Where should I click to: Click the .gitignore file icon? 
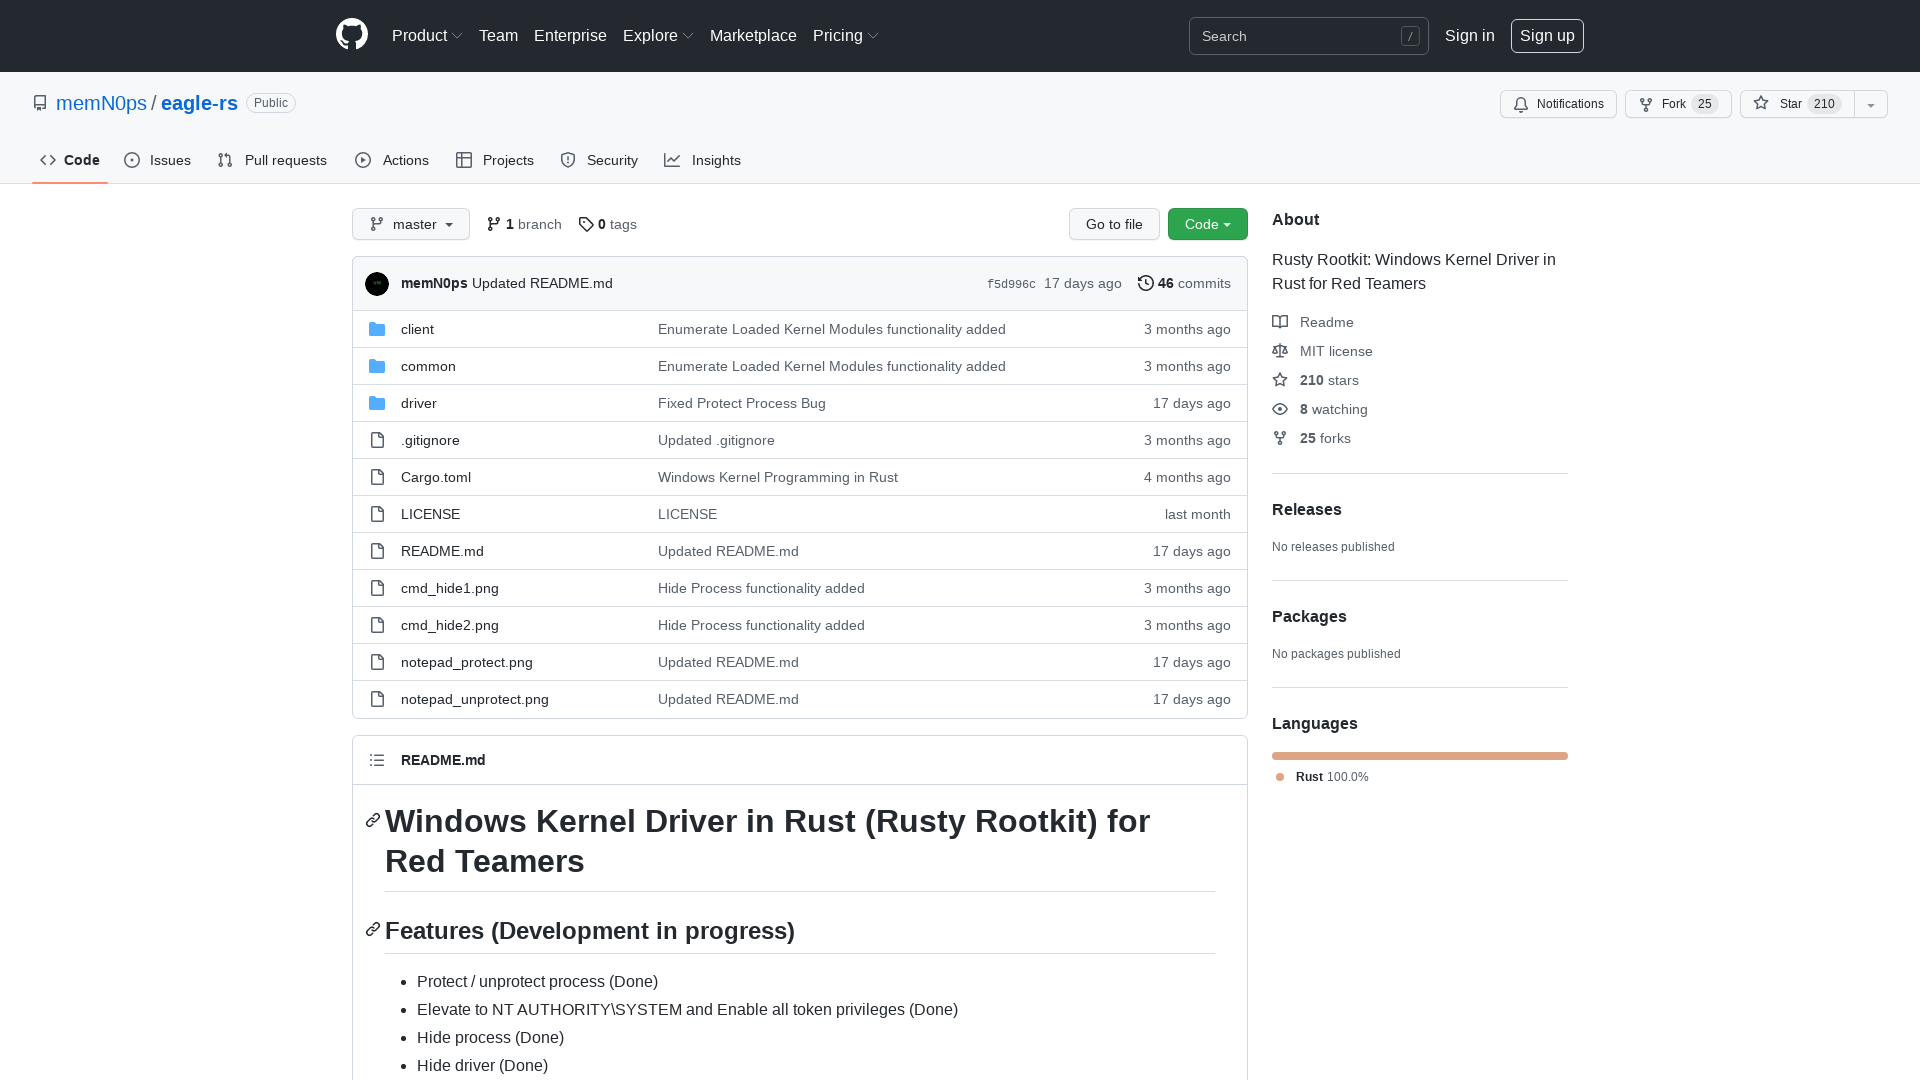tap(377, 440)
